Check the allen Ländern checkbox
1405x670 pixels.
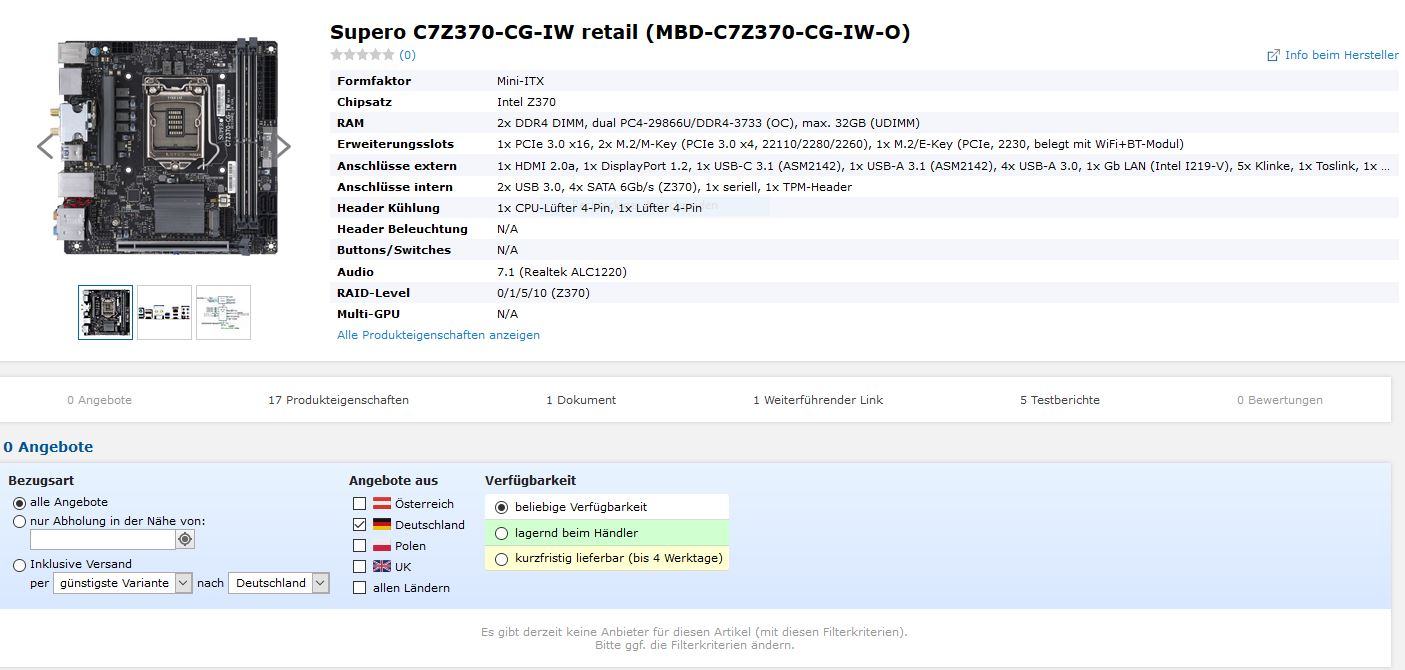tap(359, 588)
